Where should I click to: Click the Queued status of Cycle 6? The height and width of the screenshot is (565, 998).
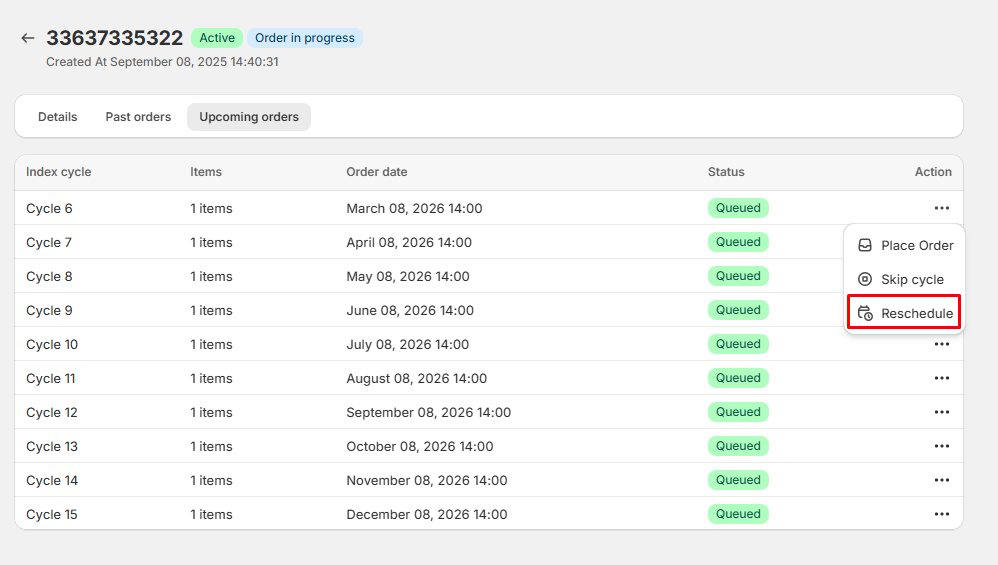click(x=738, y=208)
